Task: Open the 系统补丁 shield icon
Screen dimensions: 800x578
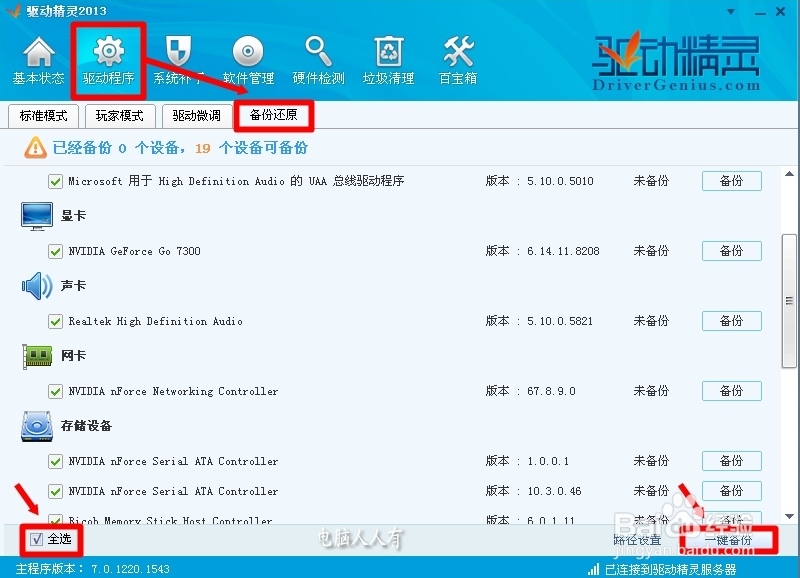Action: tap(179, 52)
